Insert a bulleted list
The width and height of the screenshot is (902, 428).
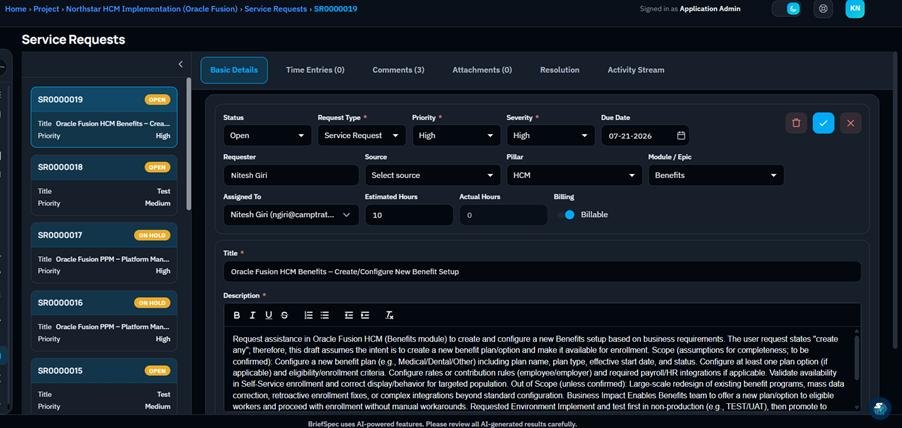(324, 315)
